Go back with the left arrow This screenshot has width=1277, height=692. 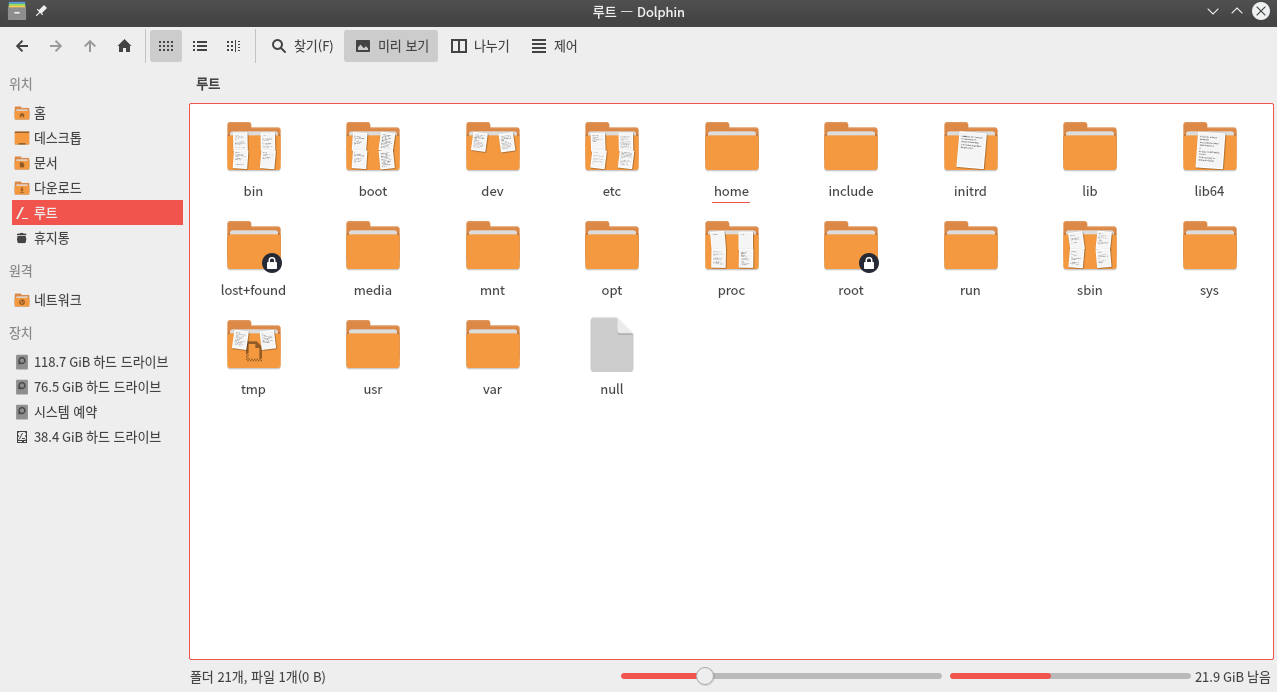(x=22, y=46)
